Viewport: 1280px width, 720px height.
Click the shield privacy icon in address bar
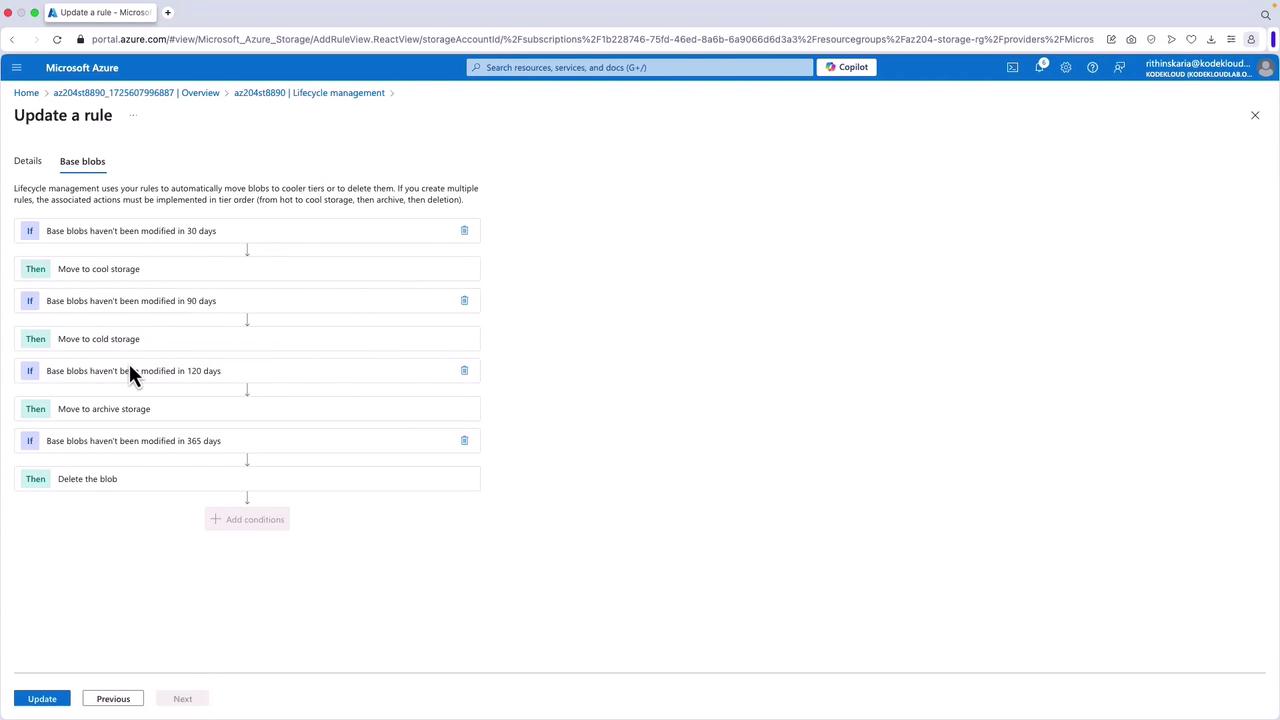(1151, 39)
